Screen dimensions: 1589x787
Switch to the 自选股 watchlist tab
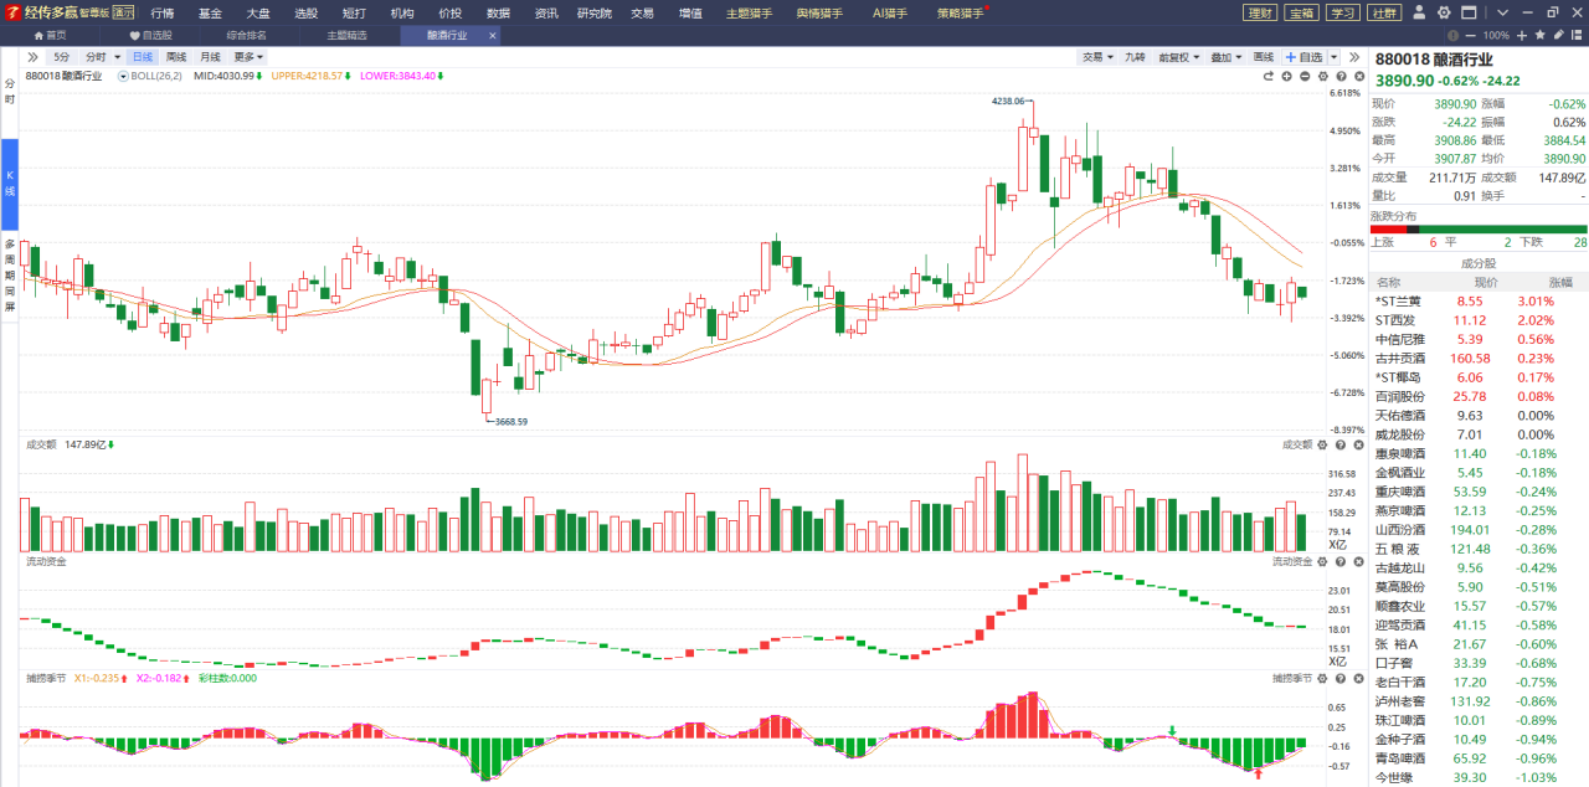click(151, 35)
